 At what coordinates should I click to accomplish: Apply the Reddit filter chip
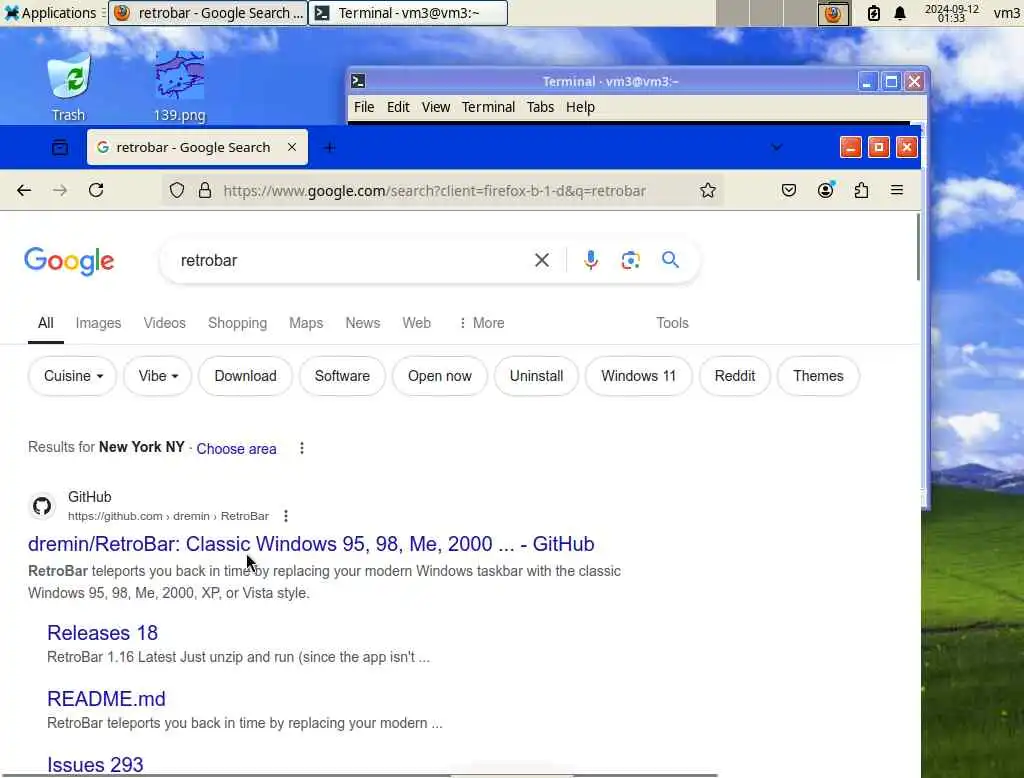pyautogui.click(x=735, y=376)
